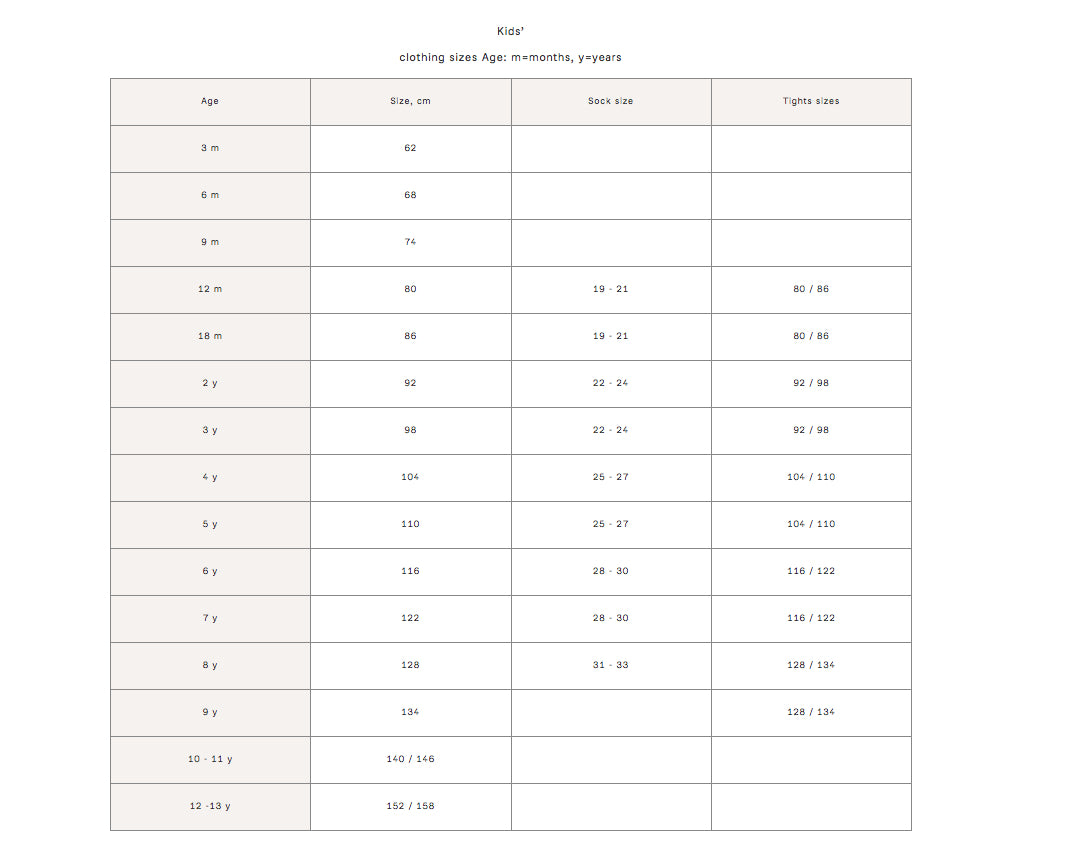Image resolution: width=1065 pixels, height=858 pixels.
Task: Click tights size 80 / 86 for 18 m
Action: pos(811,336)
